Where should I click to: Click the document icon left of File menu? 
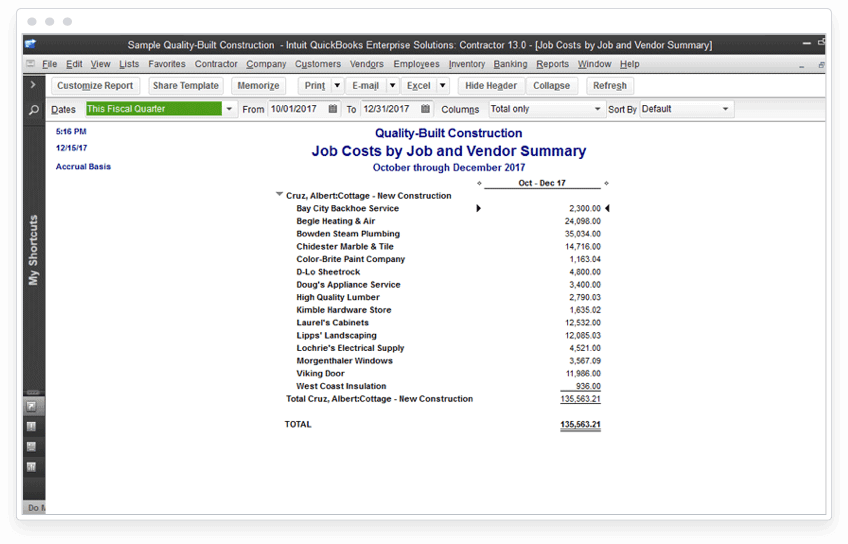coord(31,64)
